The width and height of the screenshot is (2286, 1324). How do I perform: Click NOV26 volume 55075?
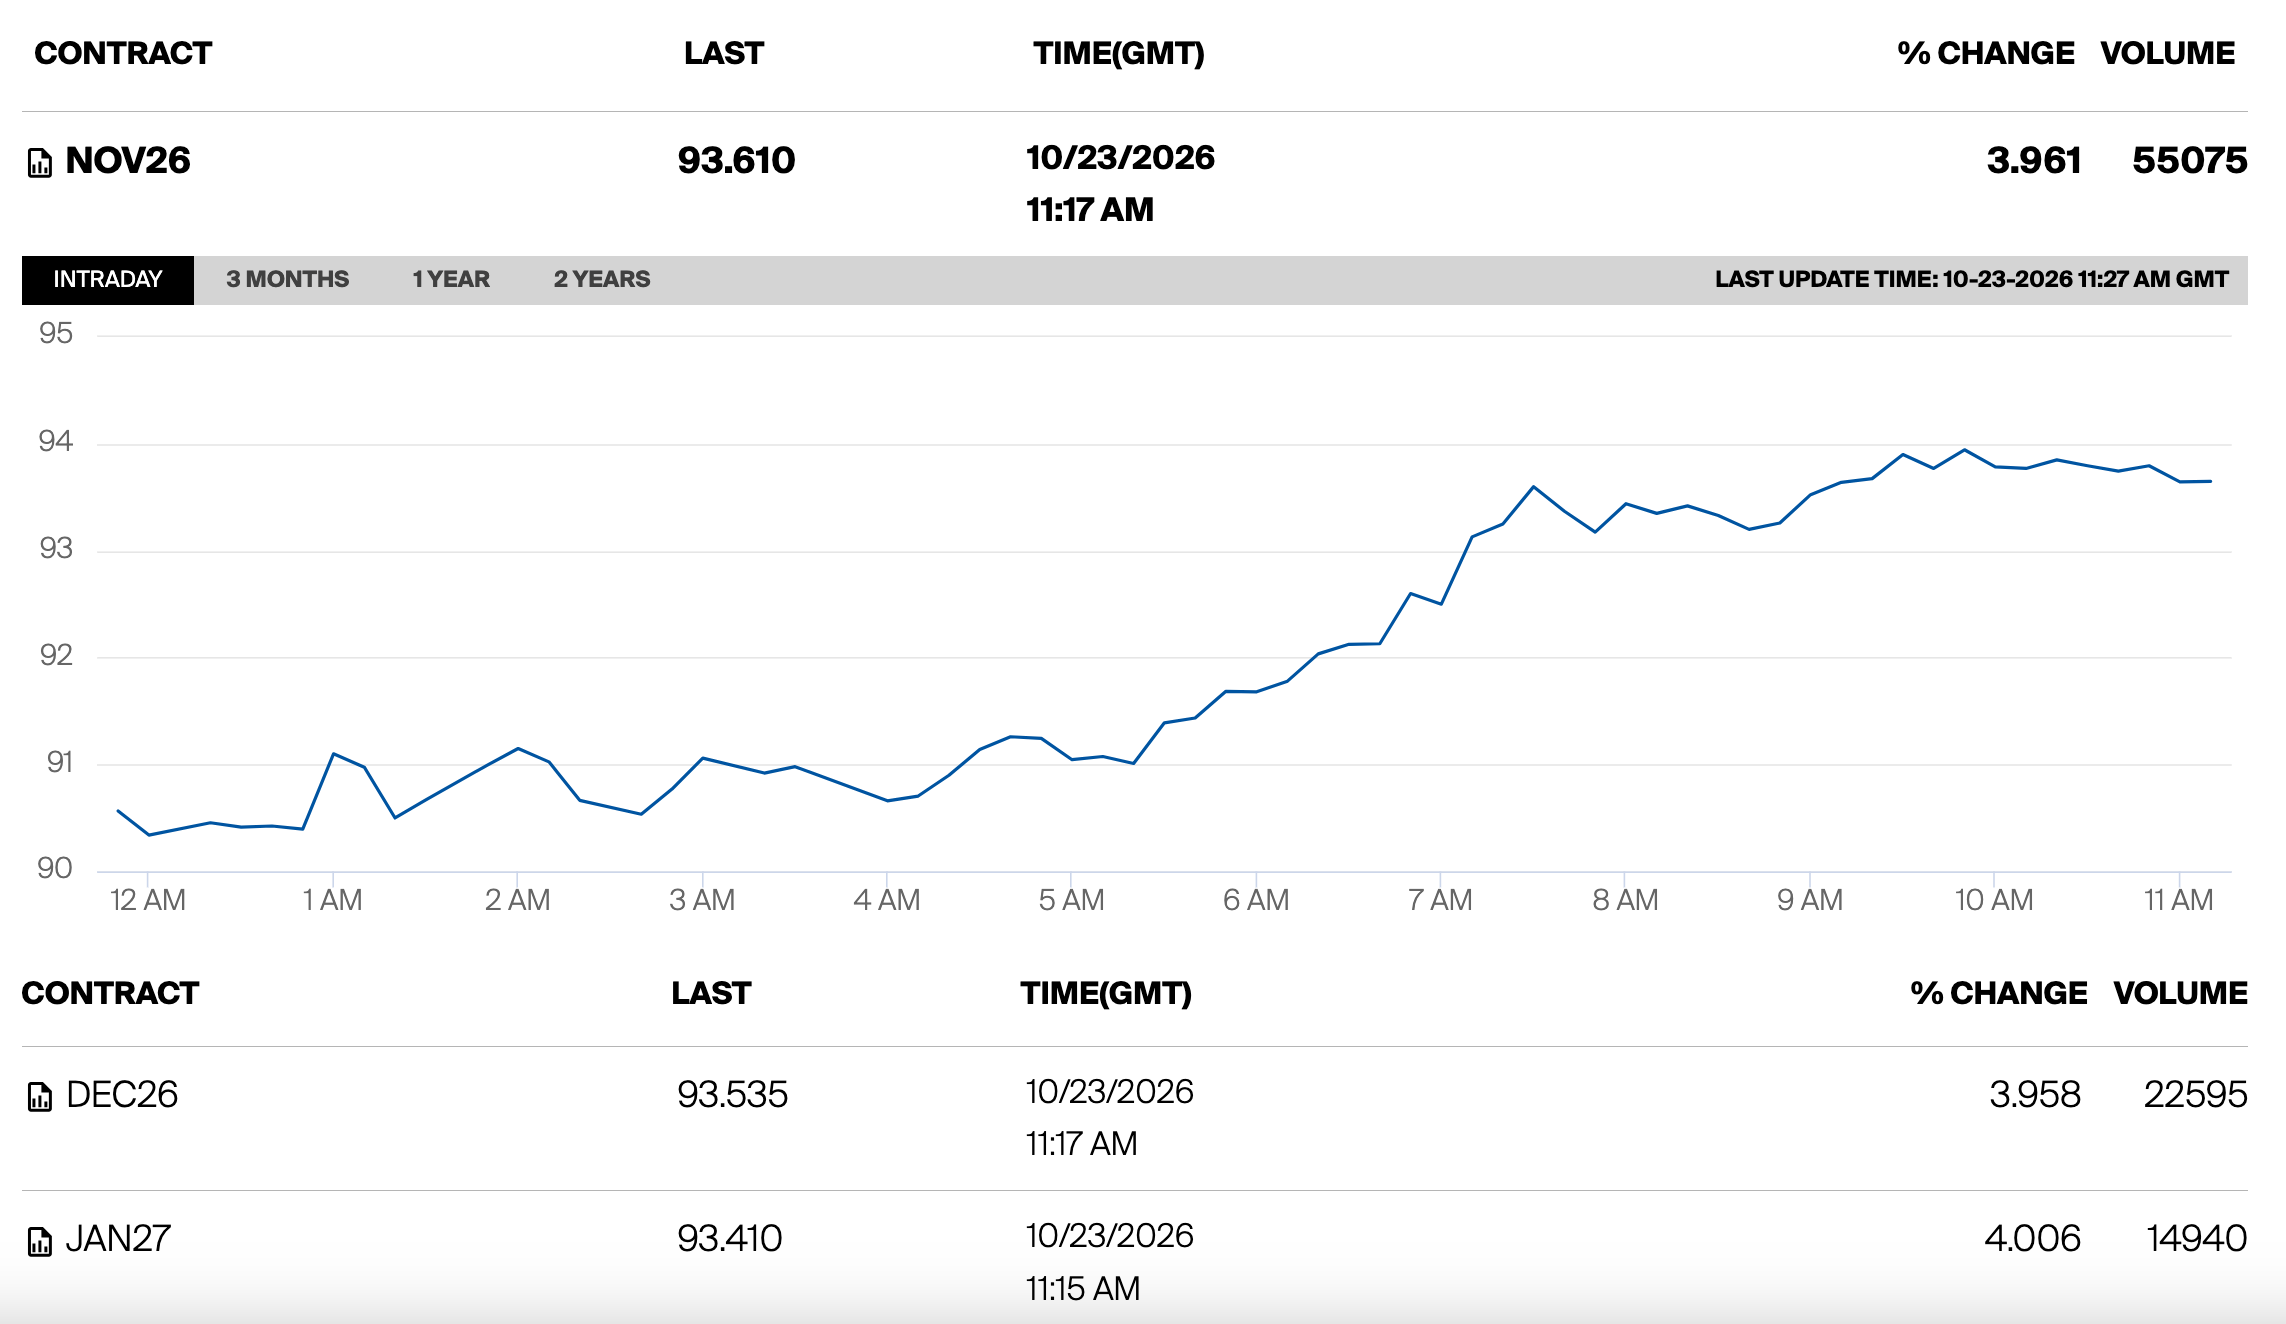coord(2190,160)
